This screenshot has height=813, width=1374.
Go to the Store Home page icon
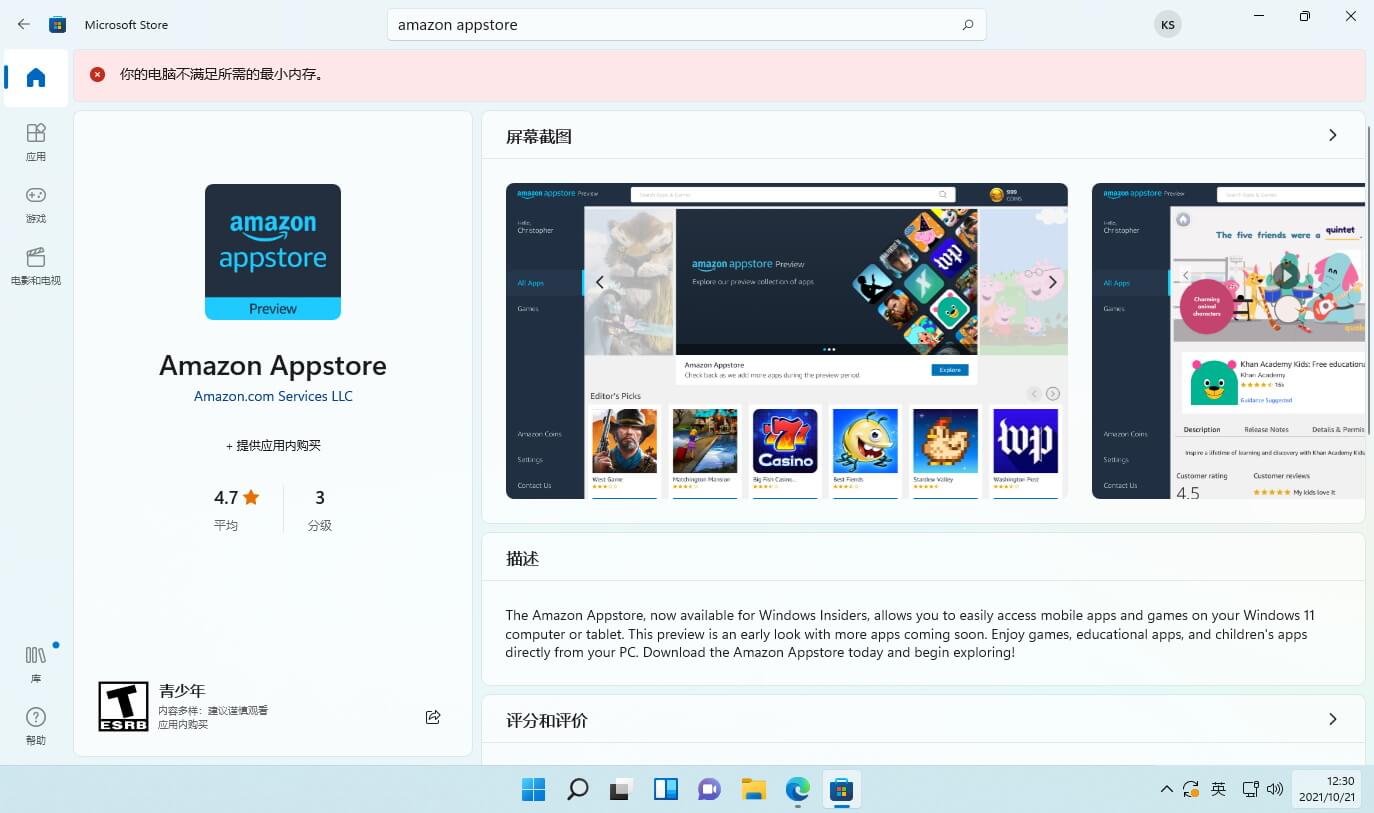pos(35,77)
